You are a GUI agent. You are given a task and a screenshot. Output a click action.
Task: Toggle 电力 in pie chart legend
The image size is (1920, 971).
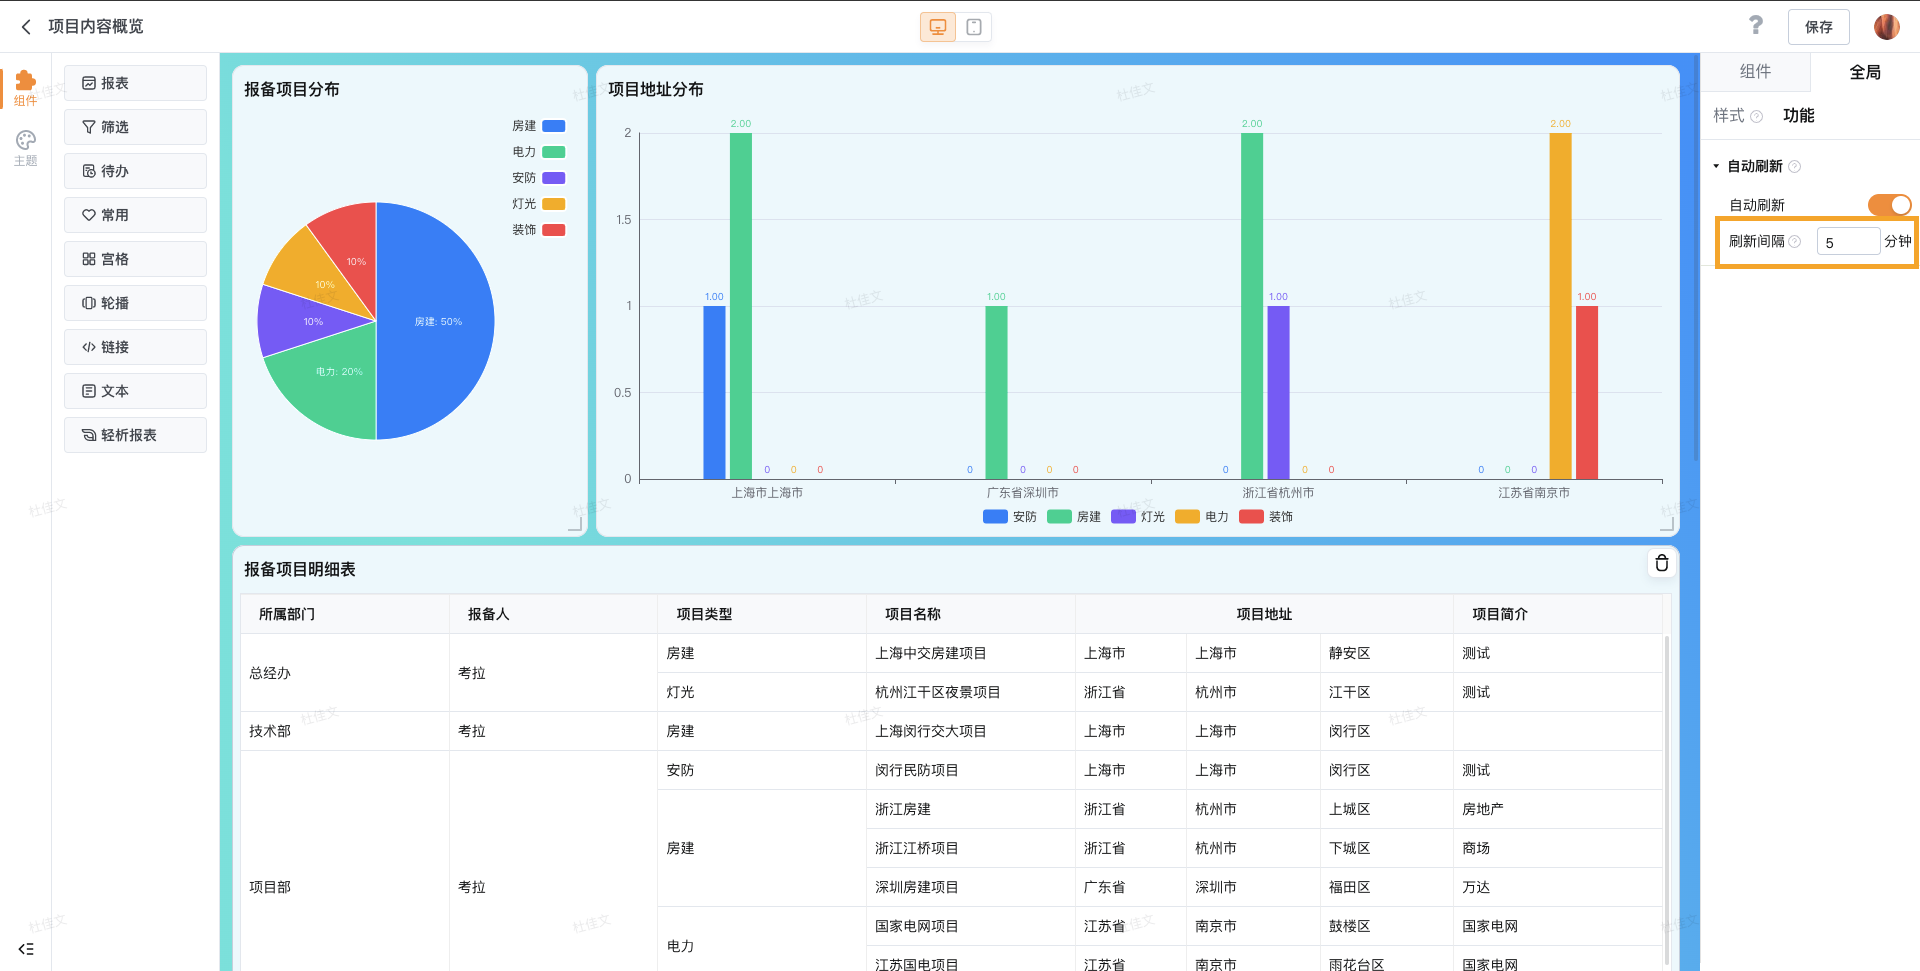(x=538, y=152)
